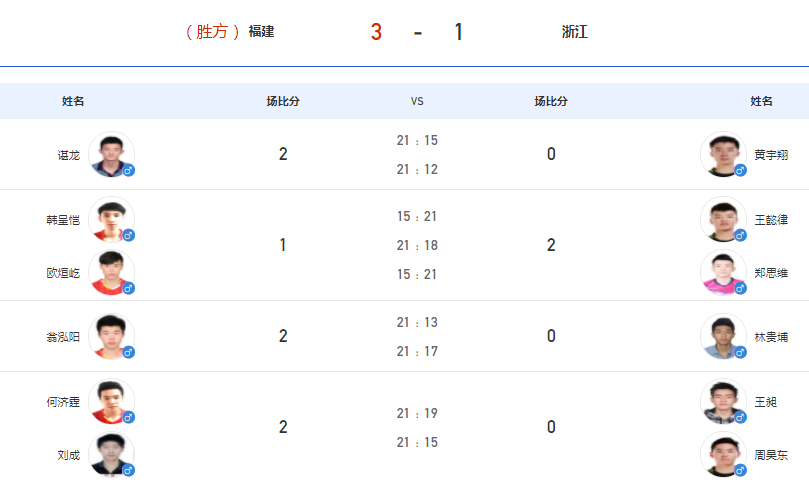809x496 pixels.
Task: Select the gender icon on 刘成's avatar
Action: pyautogui.click(x=128, y=470)
